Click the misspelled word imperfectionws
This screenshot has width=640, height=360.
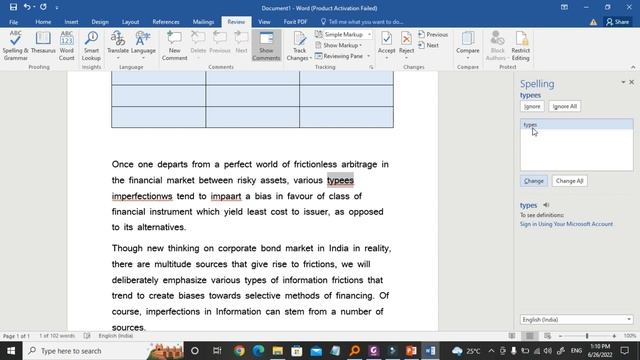point(142,196)
